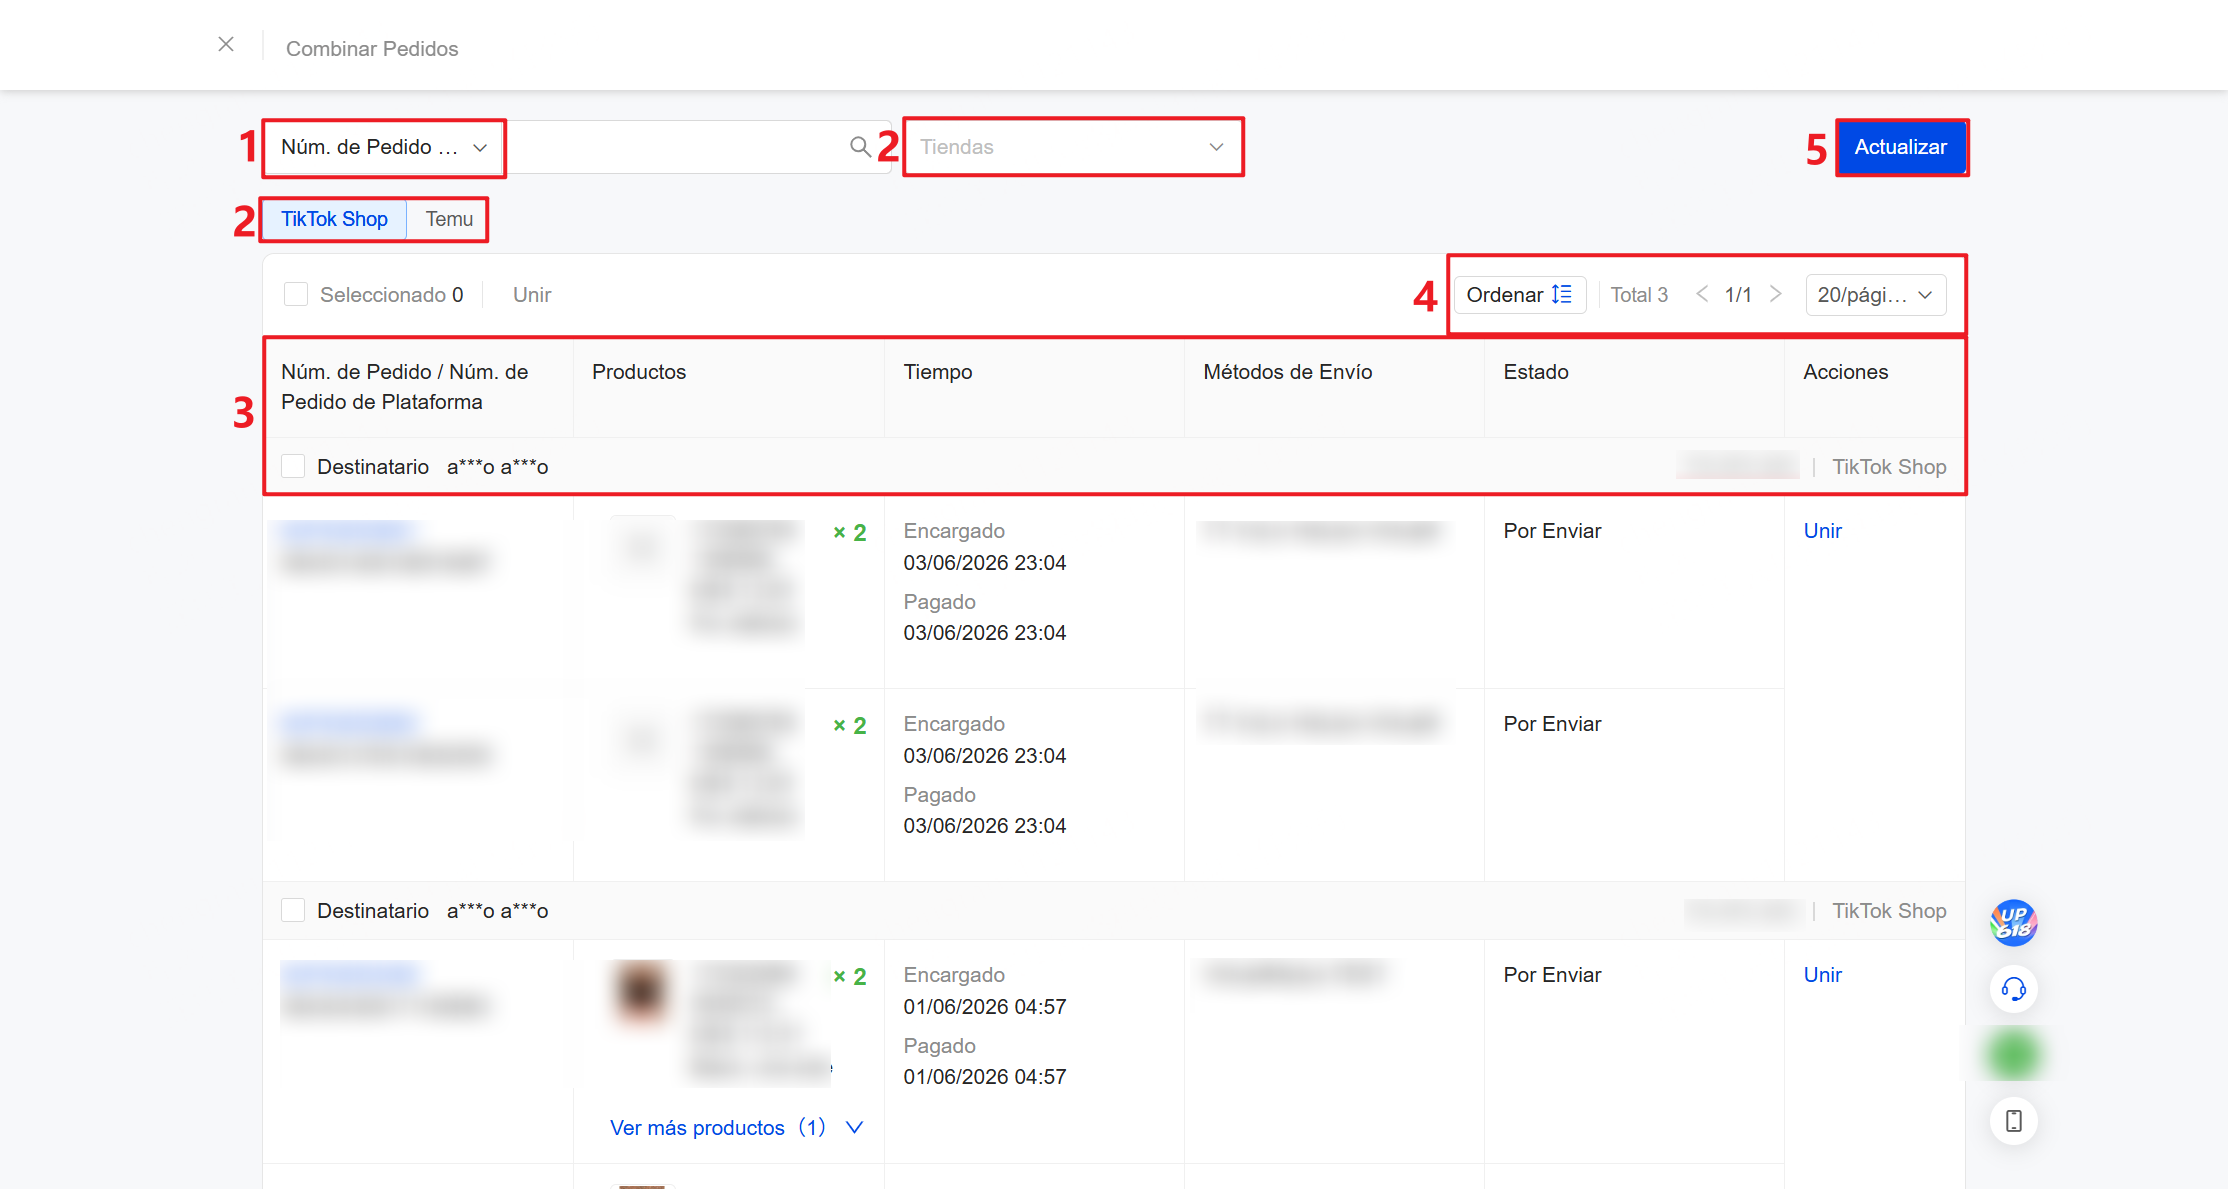
Task: Go to next page arrow
Action: point(1776,294)
